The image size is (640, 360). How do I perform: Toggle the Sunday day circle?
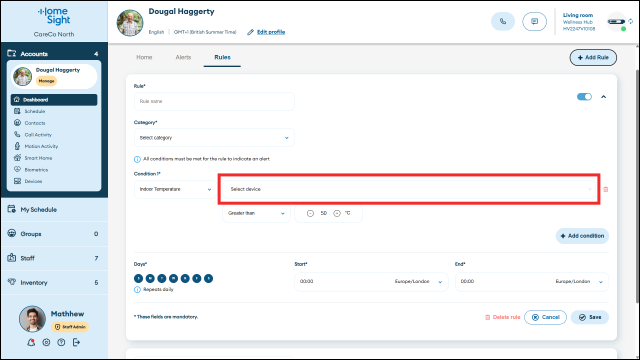pos(138,278)
